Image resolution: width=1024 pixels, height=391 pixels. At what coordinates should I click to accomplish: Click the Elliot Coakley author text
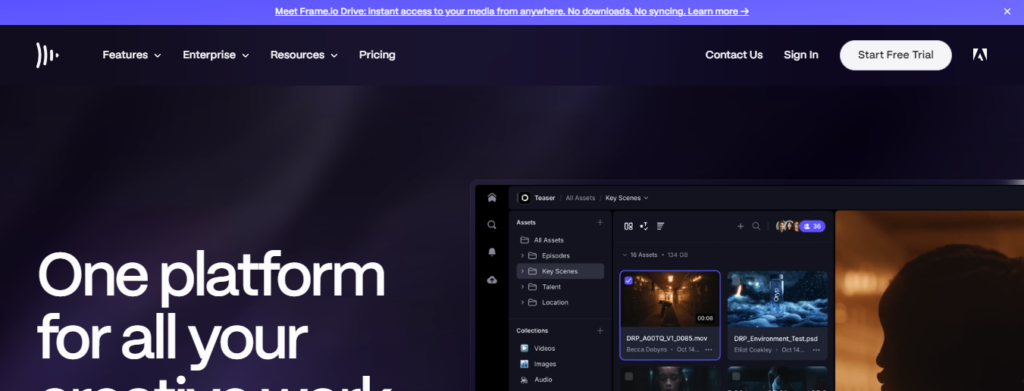click(x=753, y=350)
